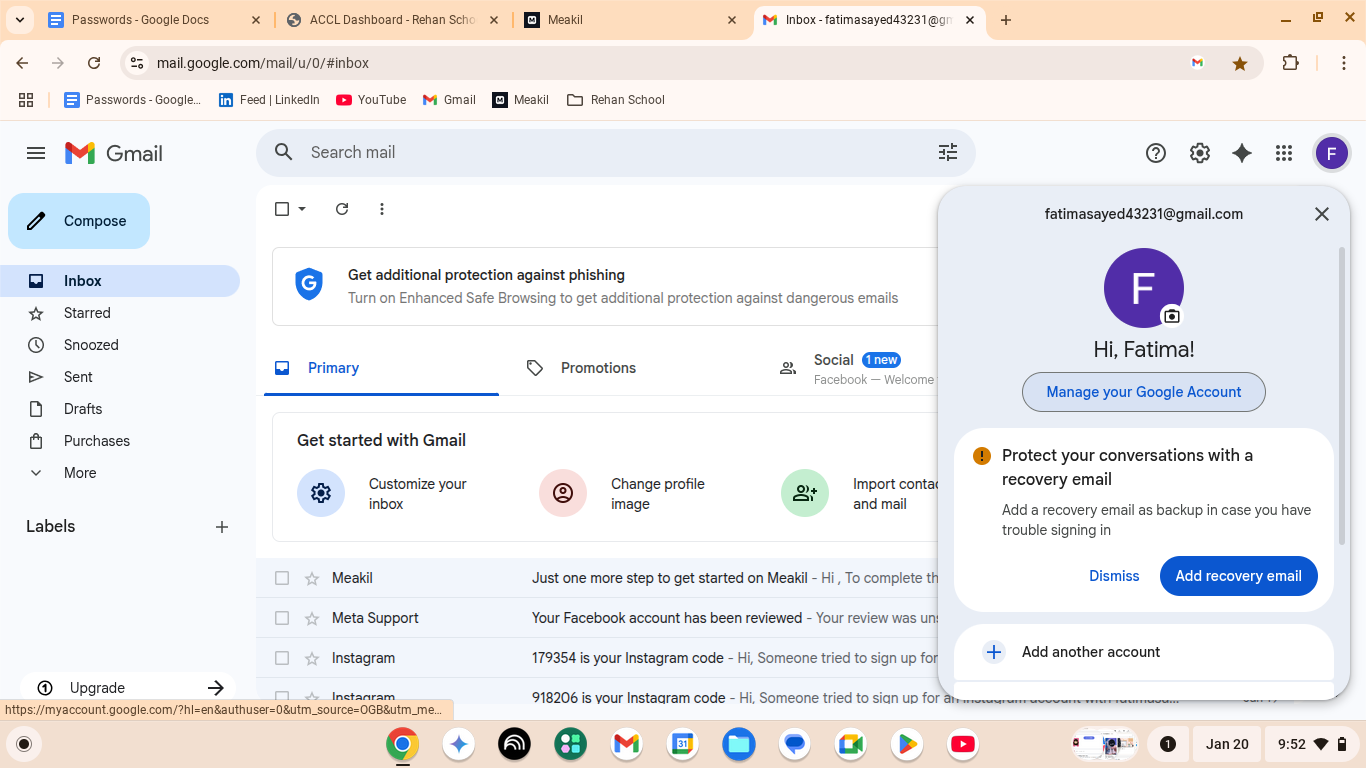This screenshot has height=768, width=1366.
Task: Click the Support help icon
Action: point(1155,153)
